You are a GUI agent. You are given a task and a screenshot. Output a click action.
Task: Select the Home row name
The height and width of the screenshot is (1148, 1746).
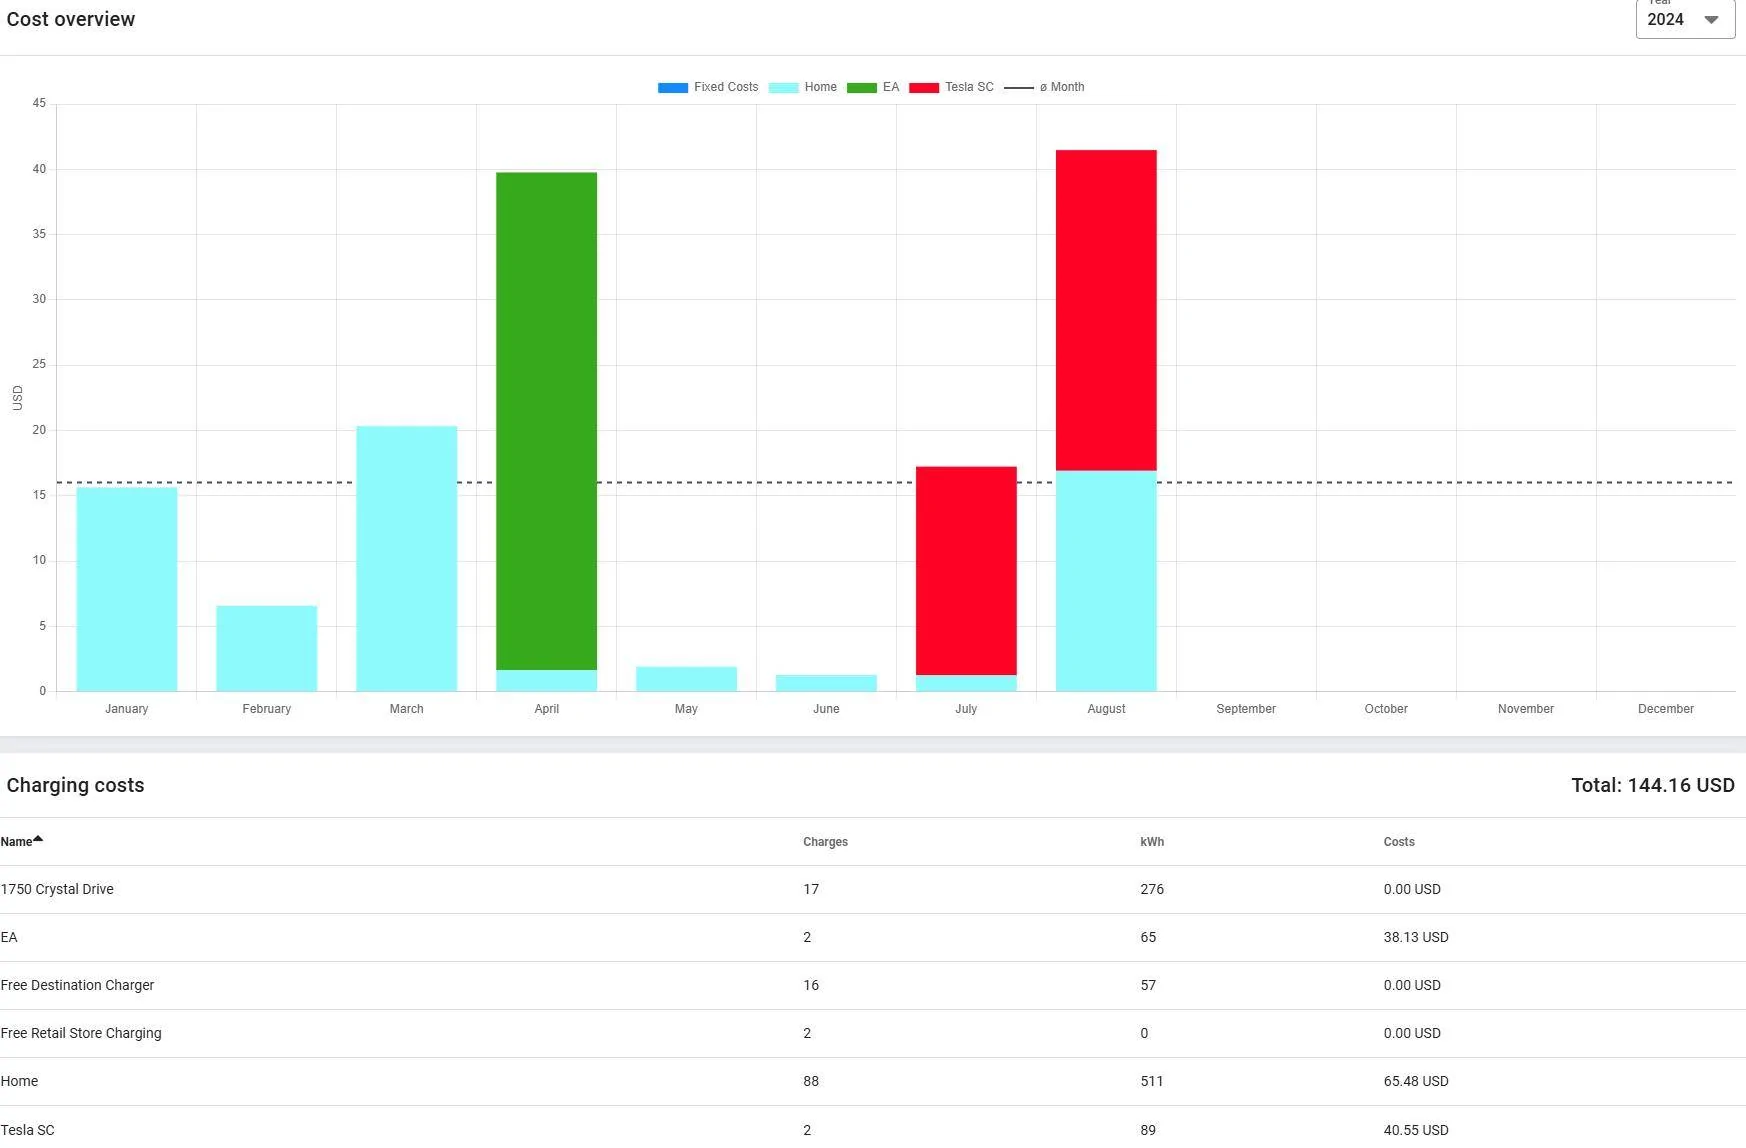click(x=19, y=1081)
